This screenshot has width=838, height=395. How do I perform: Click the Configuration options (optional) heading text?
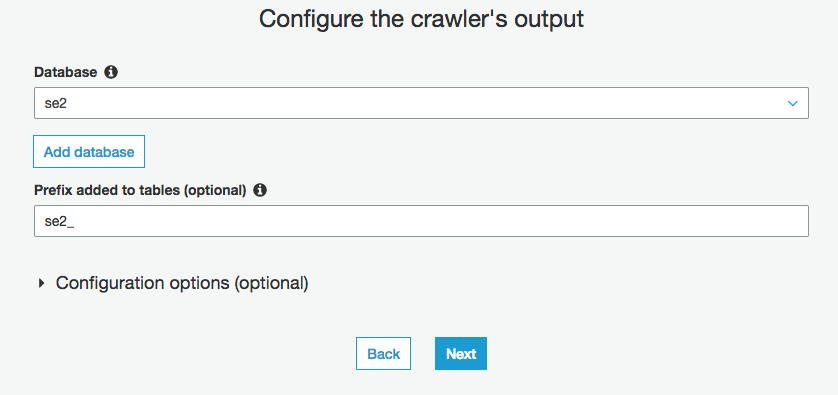click(182, 283)
